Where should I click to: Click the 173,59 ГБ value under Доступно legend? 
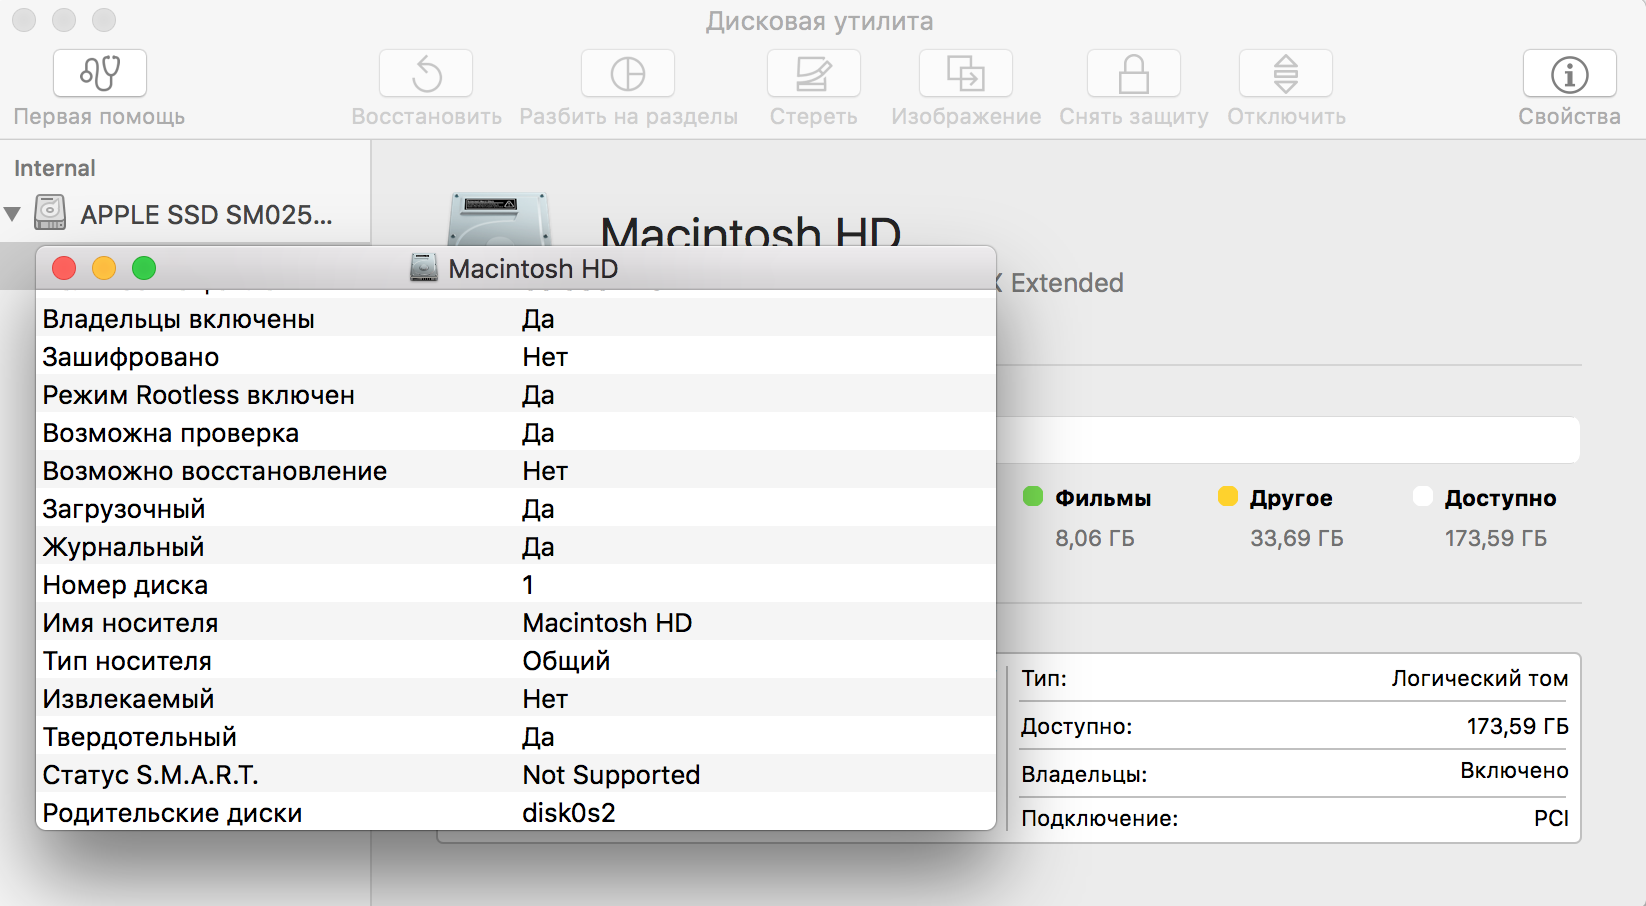(x=1496, y=538)
